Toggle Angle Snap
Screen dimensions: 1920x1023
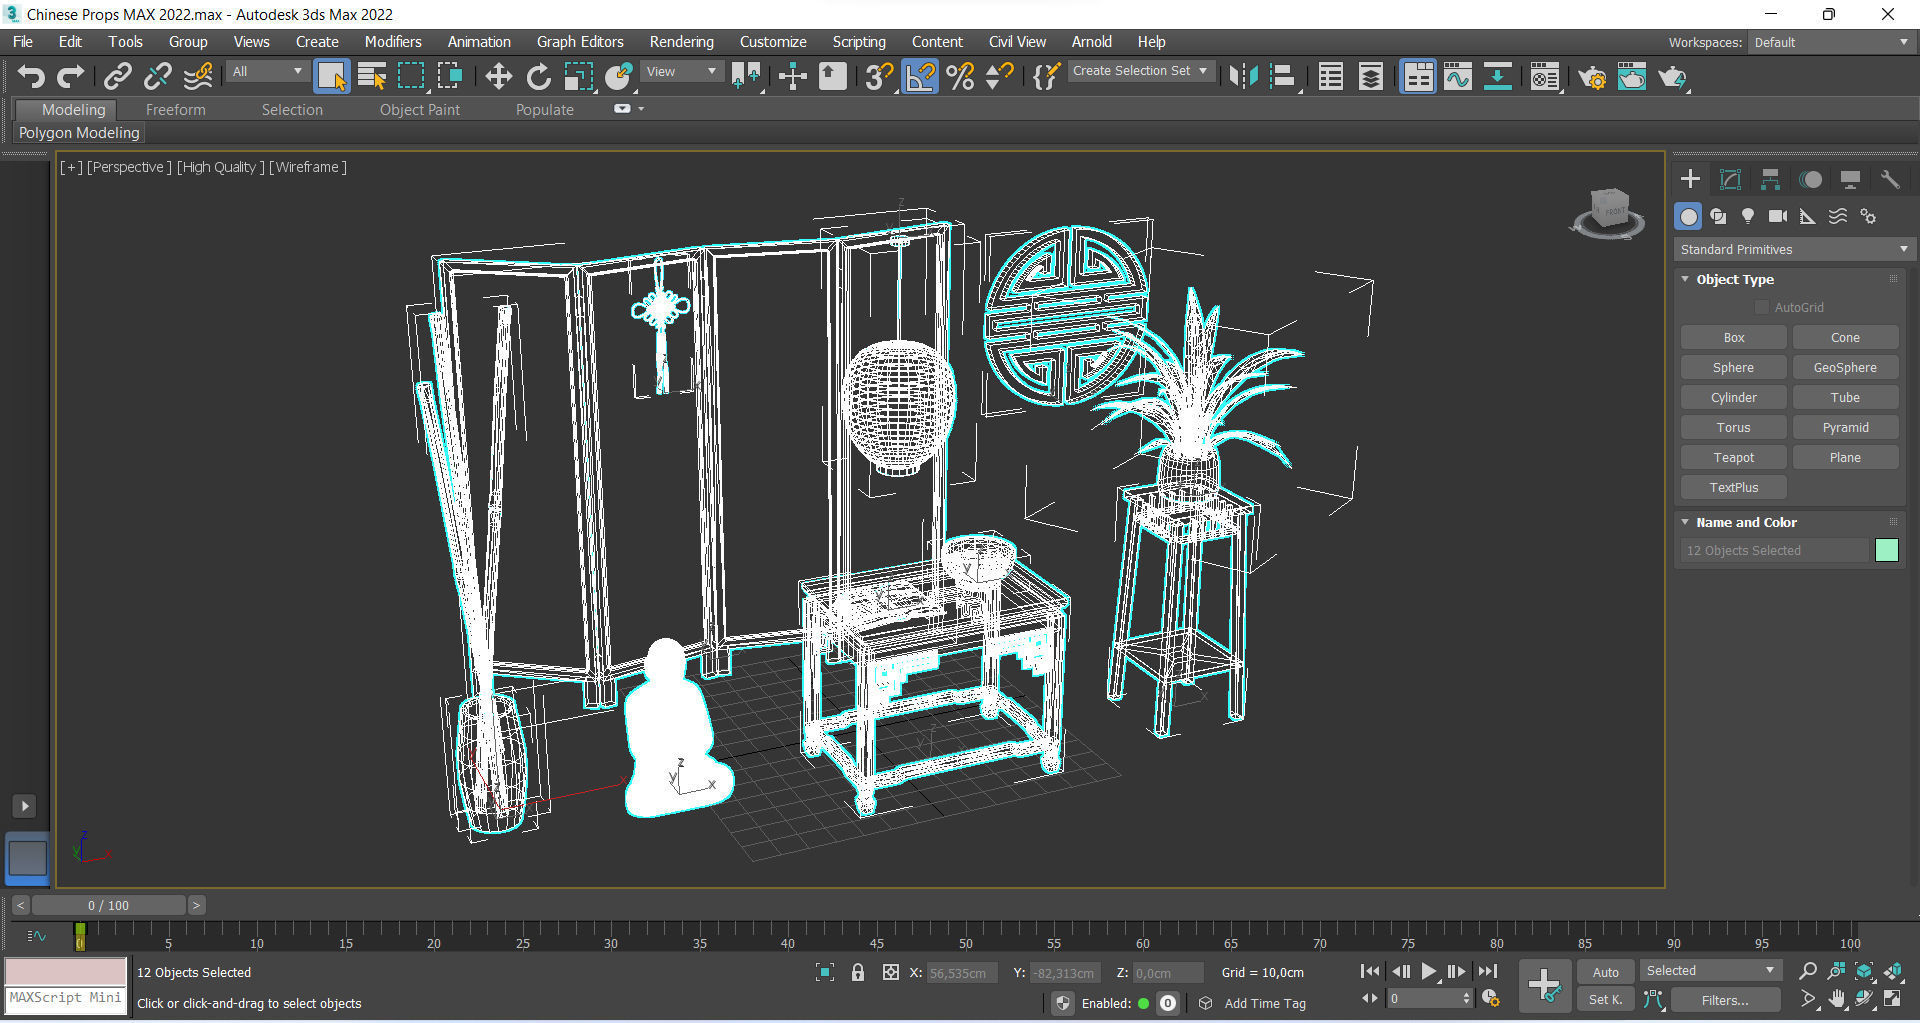point(920,76)
